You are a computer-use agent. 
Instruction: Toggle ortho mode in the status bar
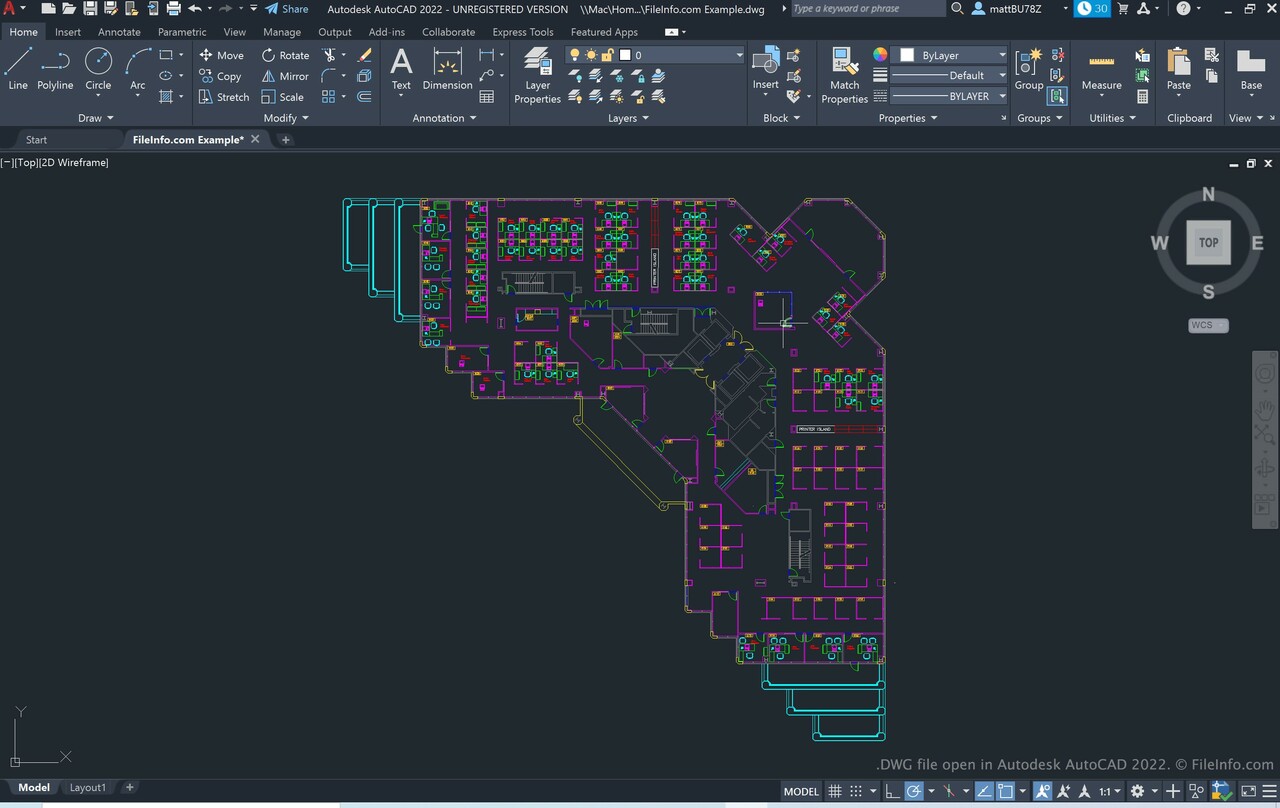pyautogui.click(x=893, y=791)
